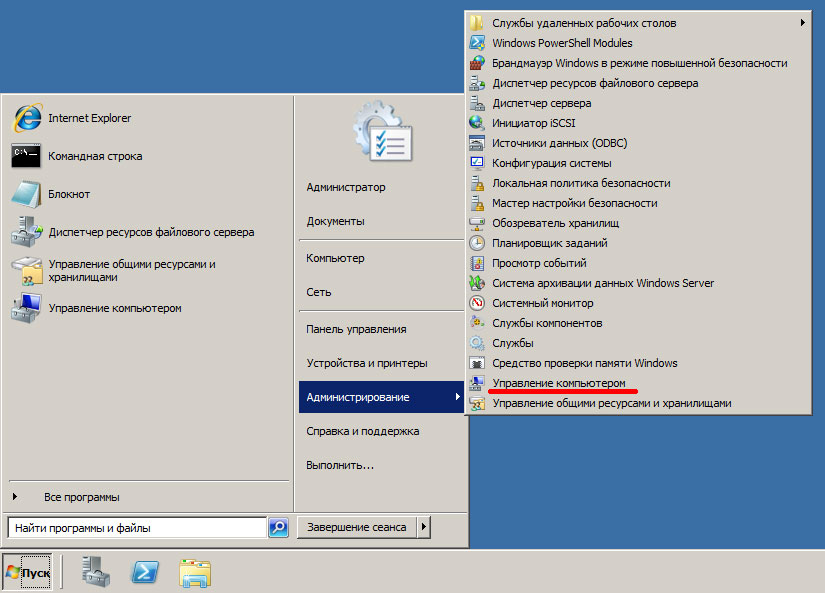Click Выполнить... to open Run dialog

coord(340,466)
